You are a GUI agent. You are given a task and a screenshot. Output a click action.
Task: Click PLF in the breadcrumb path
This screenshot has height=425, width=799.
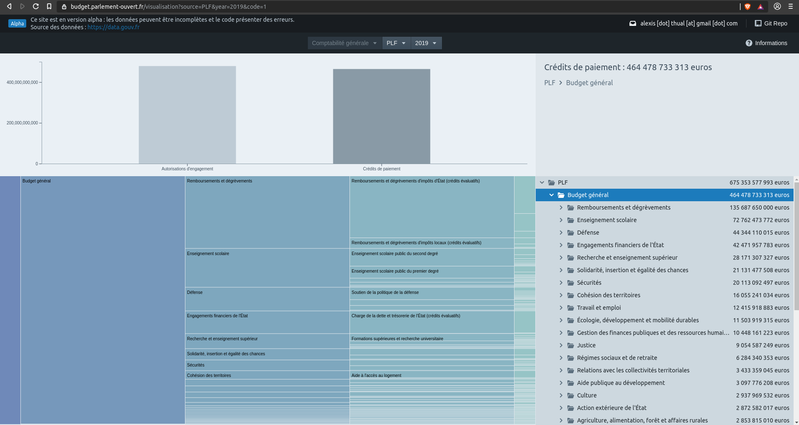click(550, 82)
